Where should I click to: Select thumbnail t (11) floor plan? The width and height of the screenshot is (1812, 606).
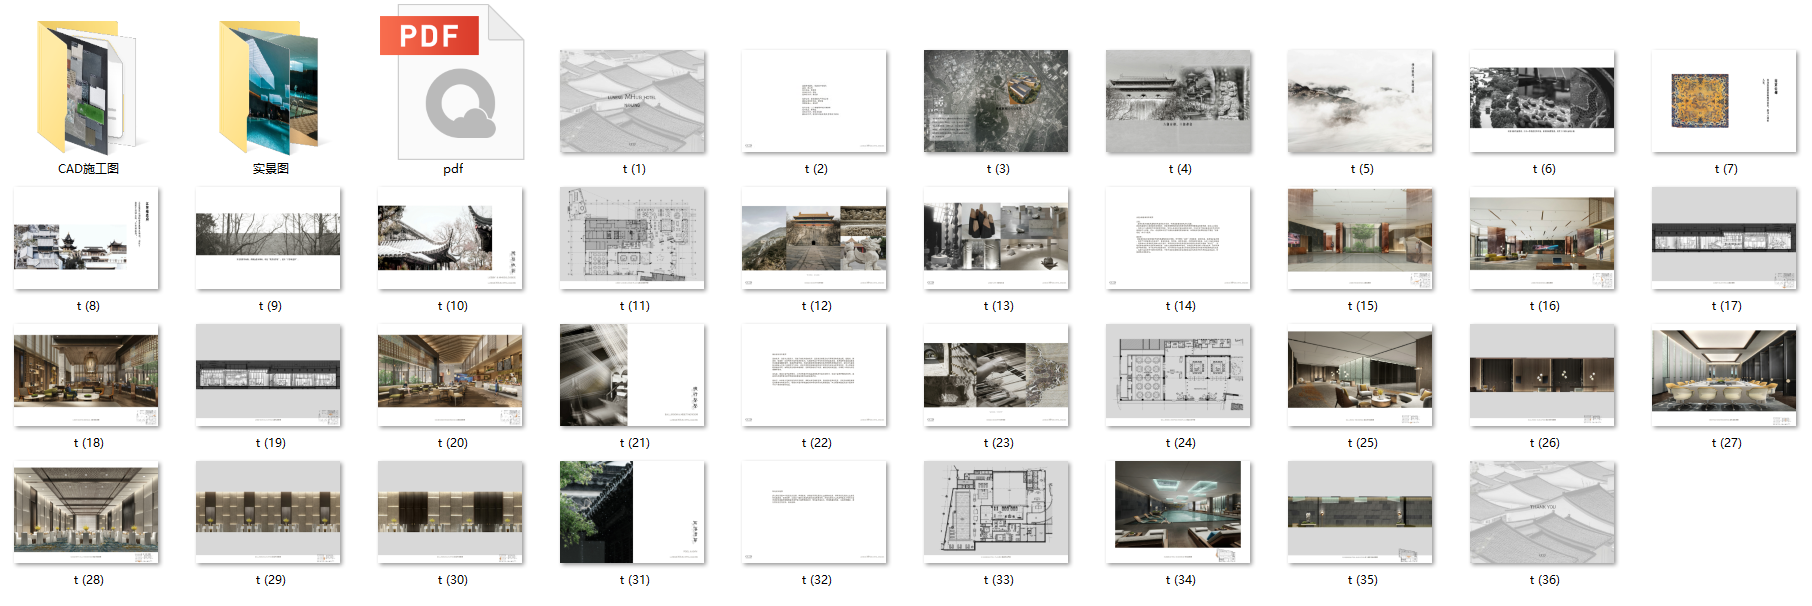[x=632, y=238]
